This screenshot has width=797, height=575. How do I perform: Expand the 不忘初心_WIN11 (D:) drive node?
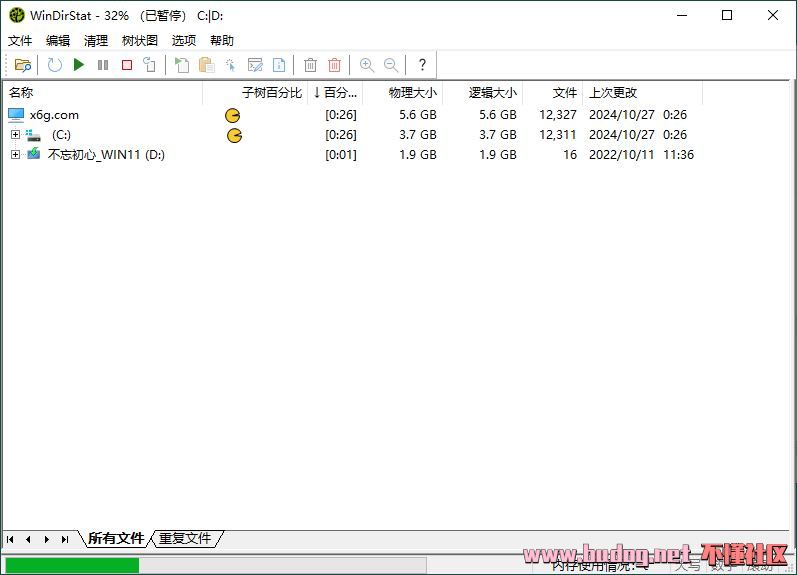click(15, 155)
